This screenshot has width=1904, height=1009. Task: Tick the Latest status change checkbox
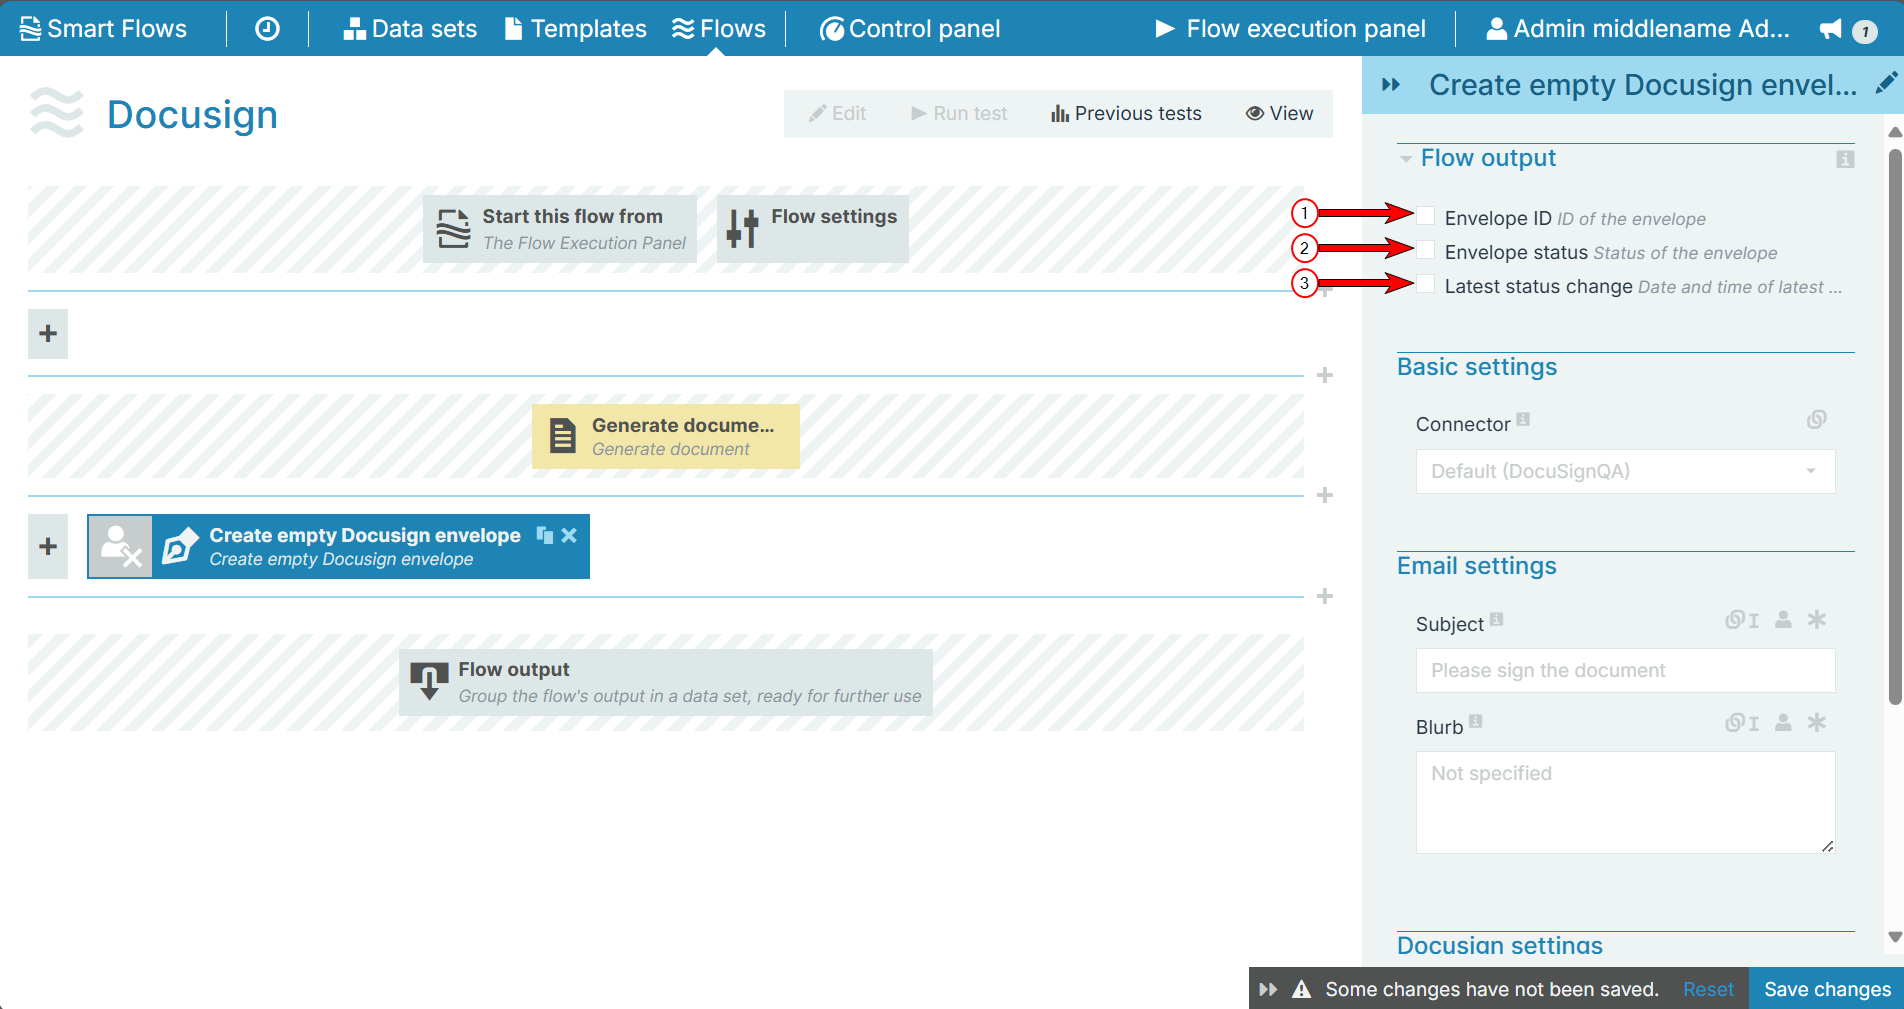pos(1426,284)
